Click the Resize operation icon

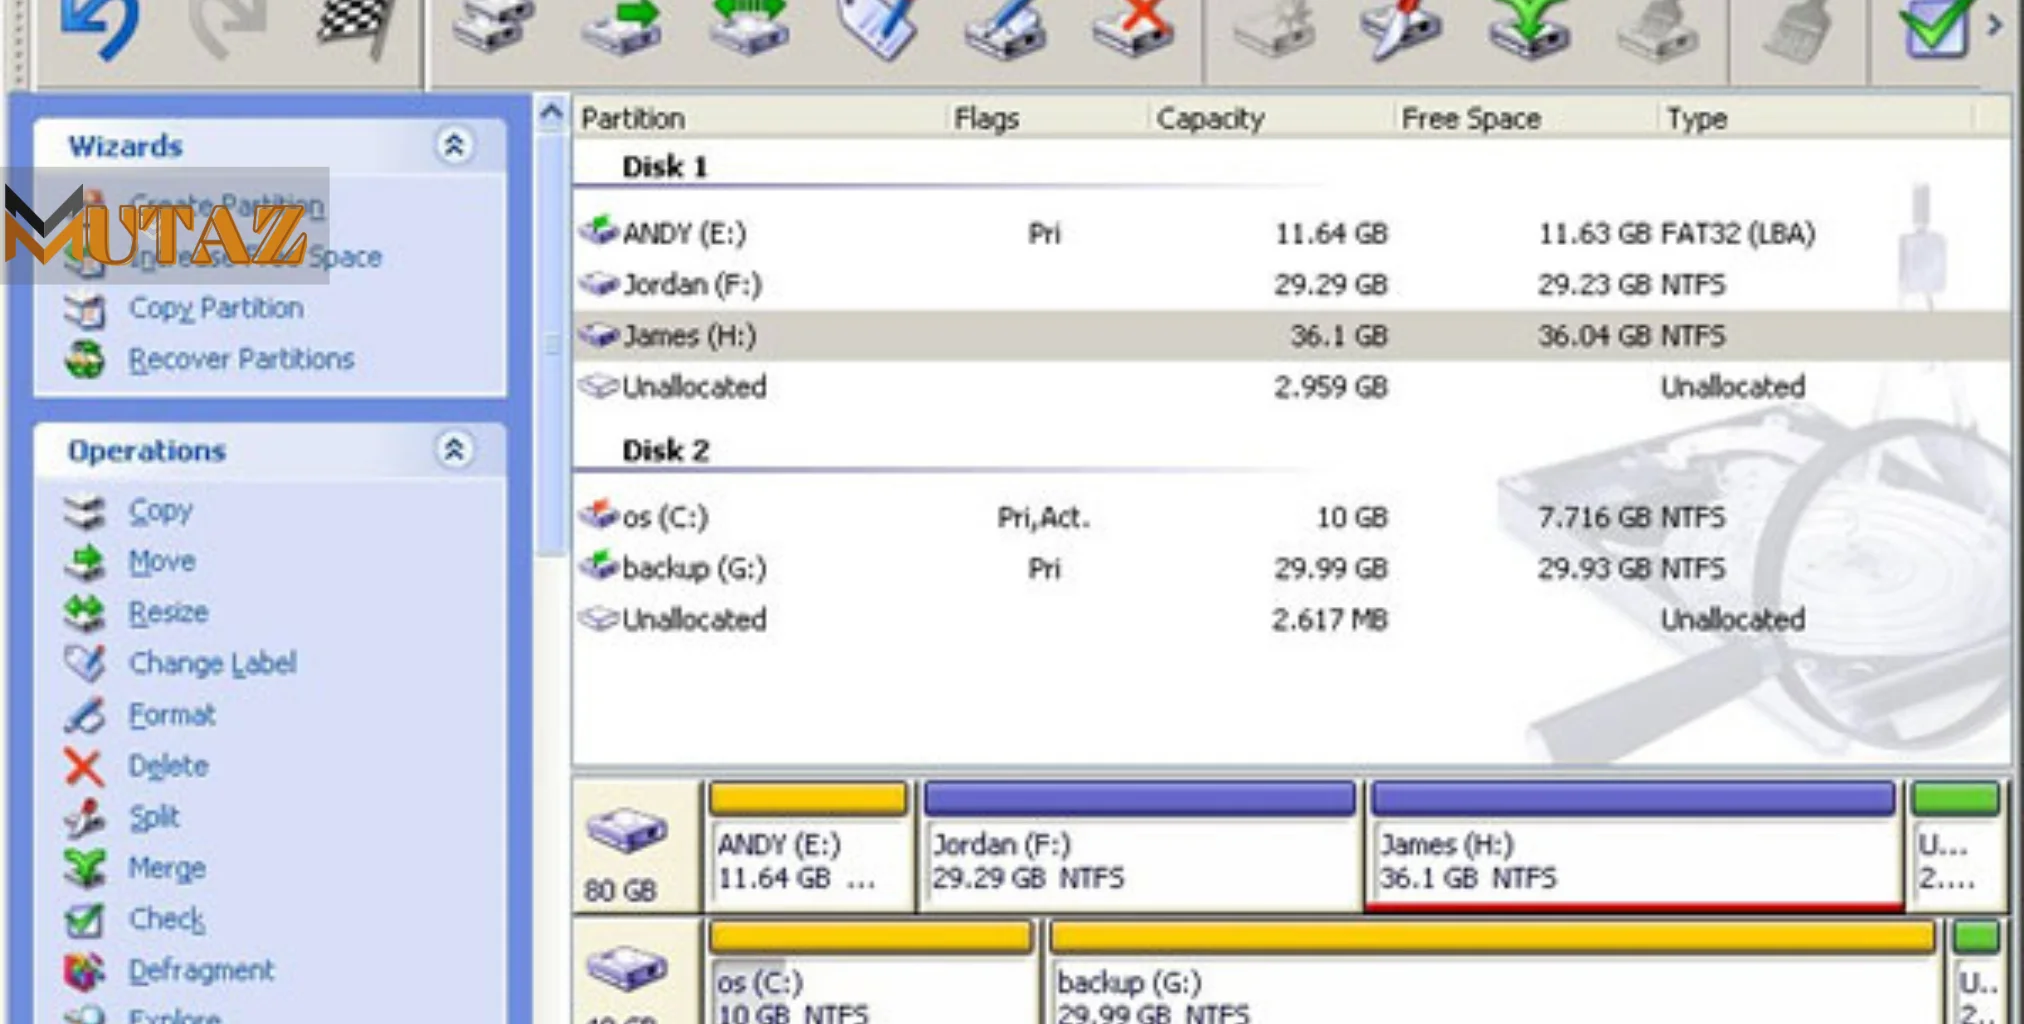tap(84, 613)
